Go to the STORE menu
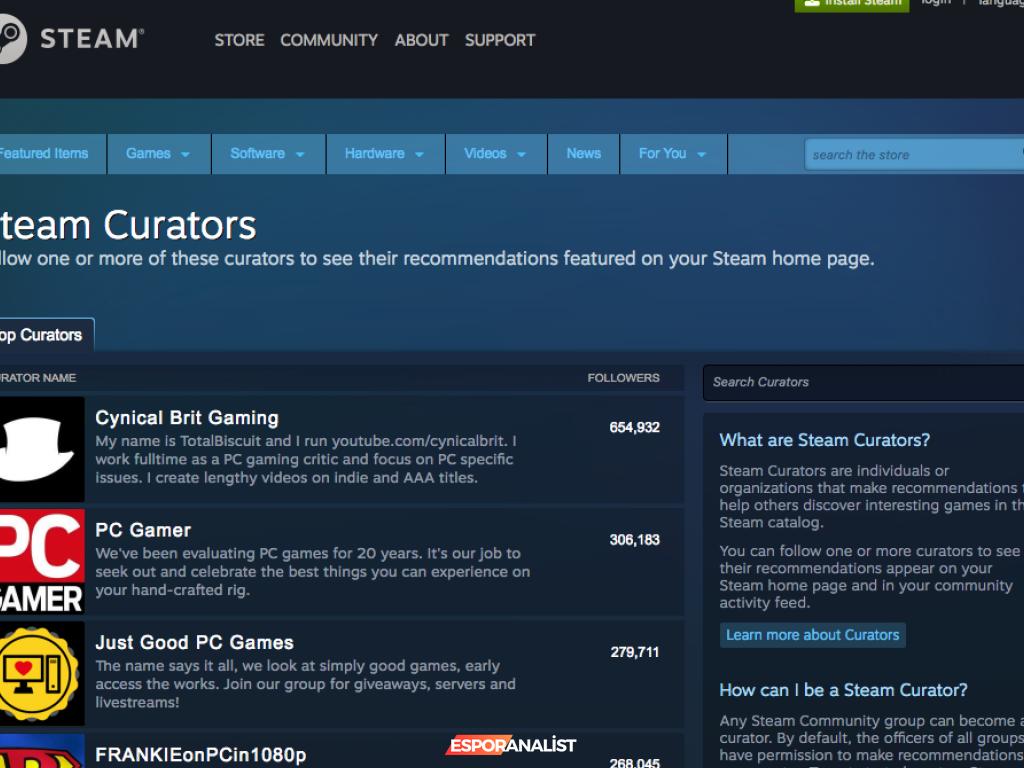The height and width of the screenshot is (768, 1024). tap(239, 40)
